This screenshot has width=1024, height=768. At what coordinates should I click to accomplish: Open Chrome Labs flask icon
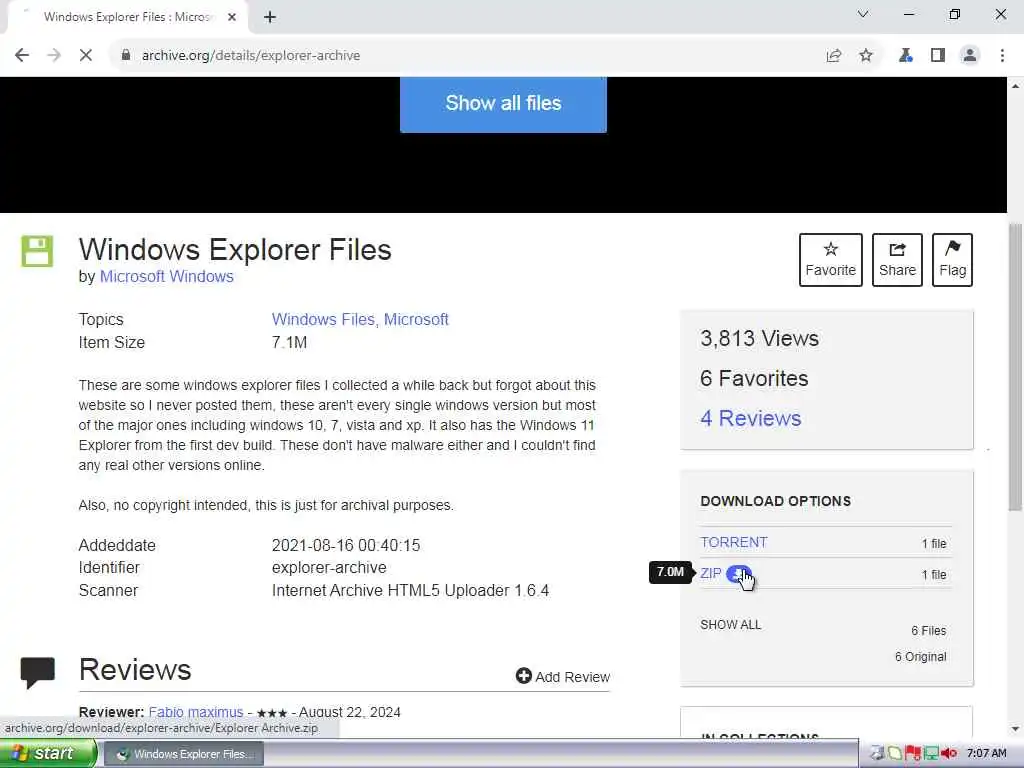pyautogui.click(x=905, y=56)
